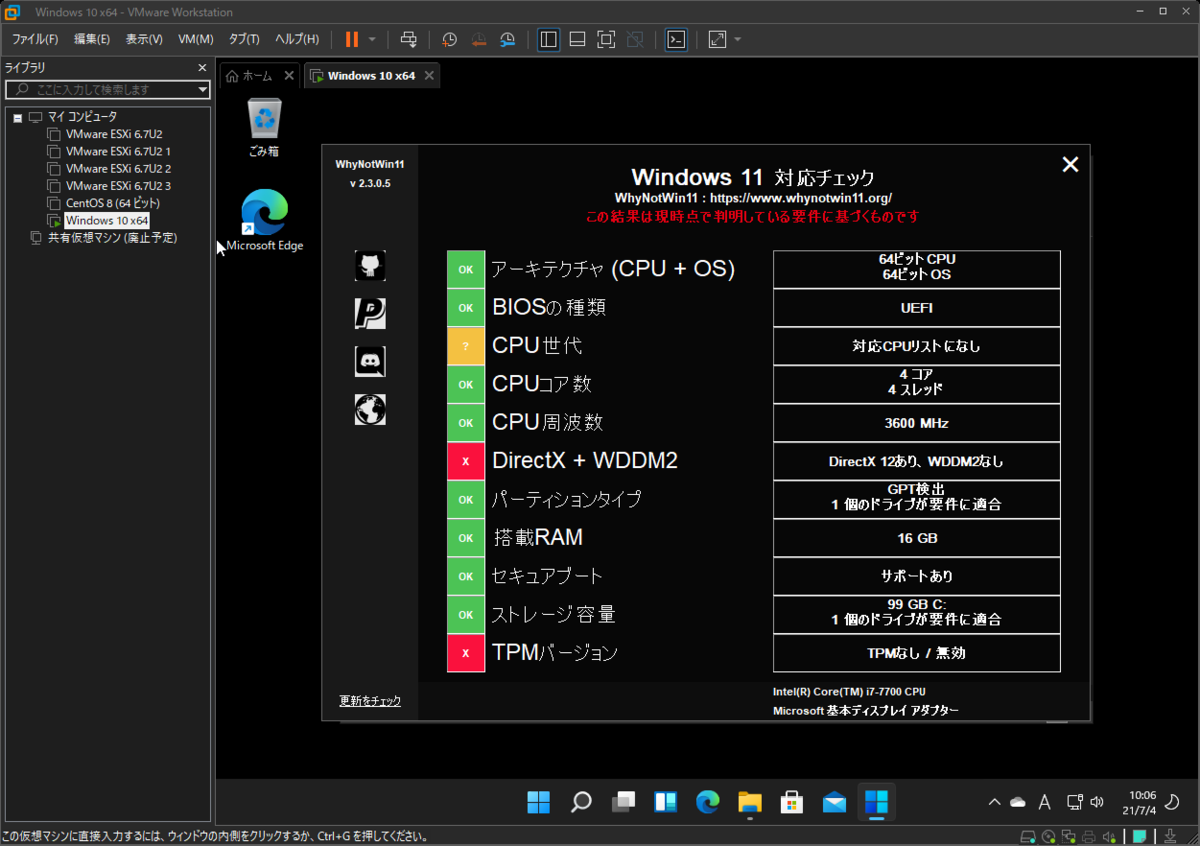Open File Explorer from the taskbar
Screen dimensions: 1200x846
(750, 801)
